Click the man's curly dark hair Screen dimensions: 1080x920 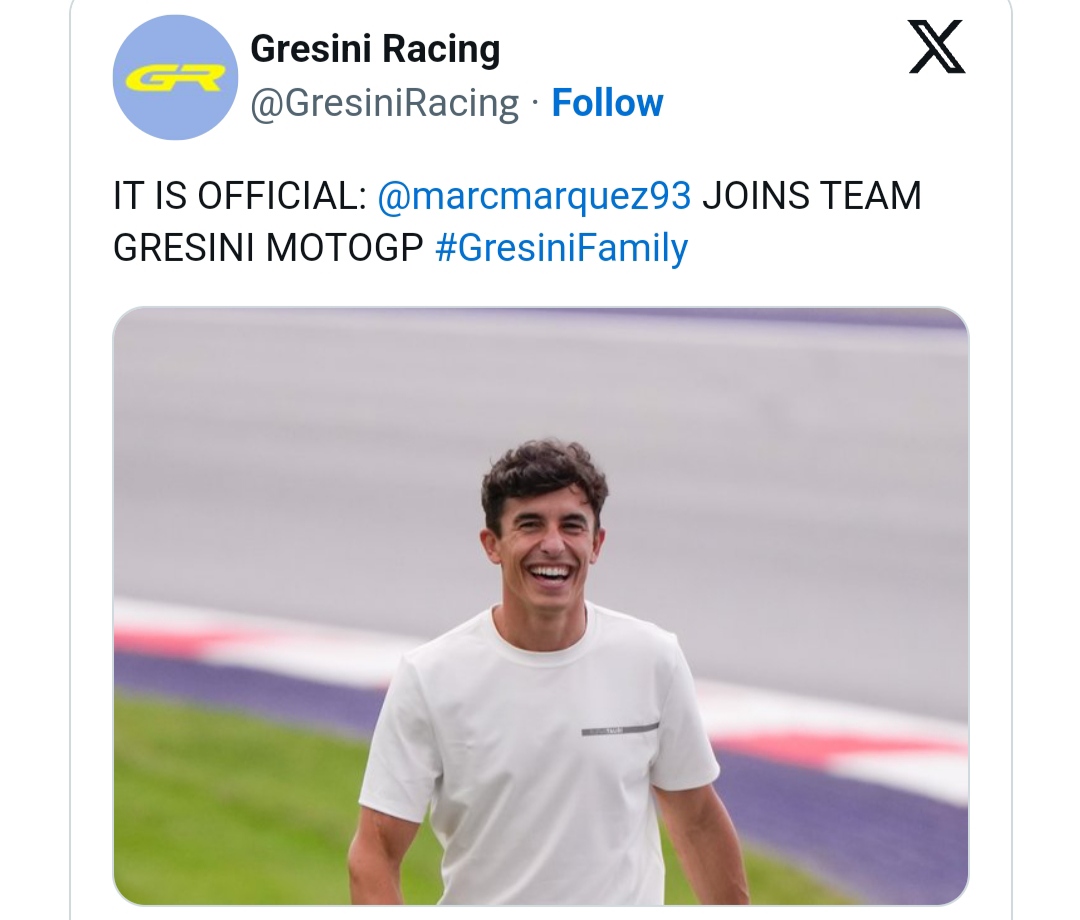(543, 473)
